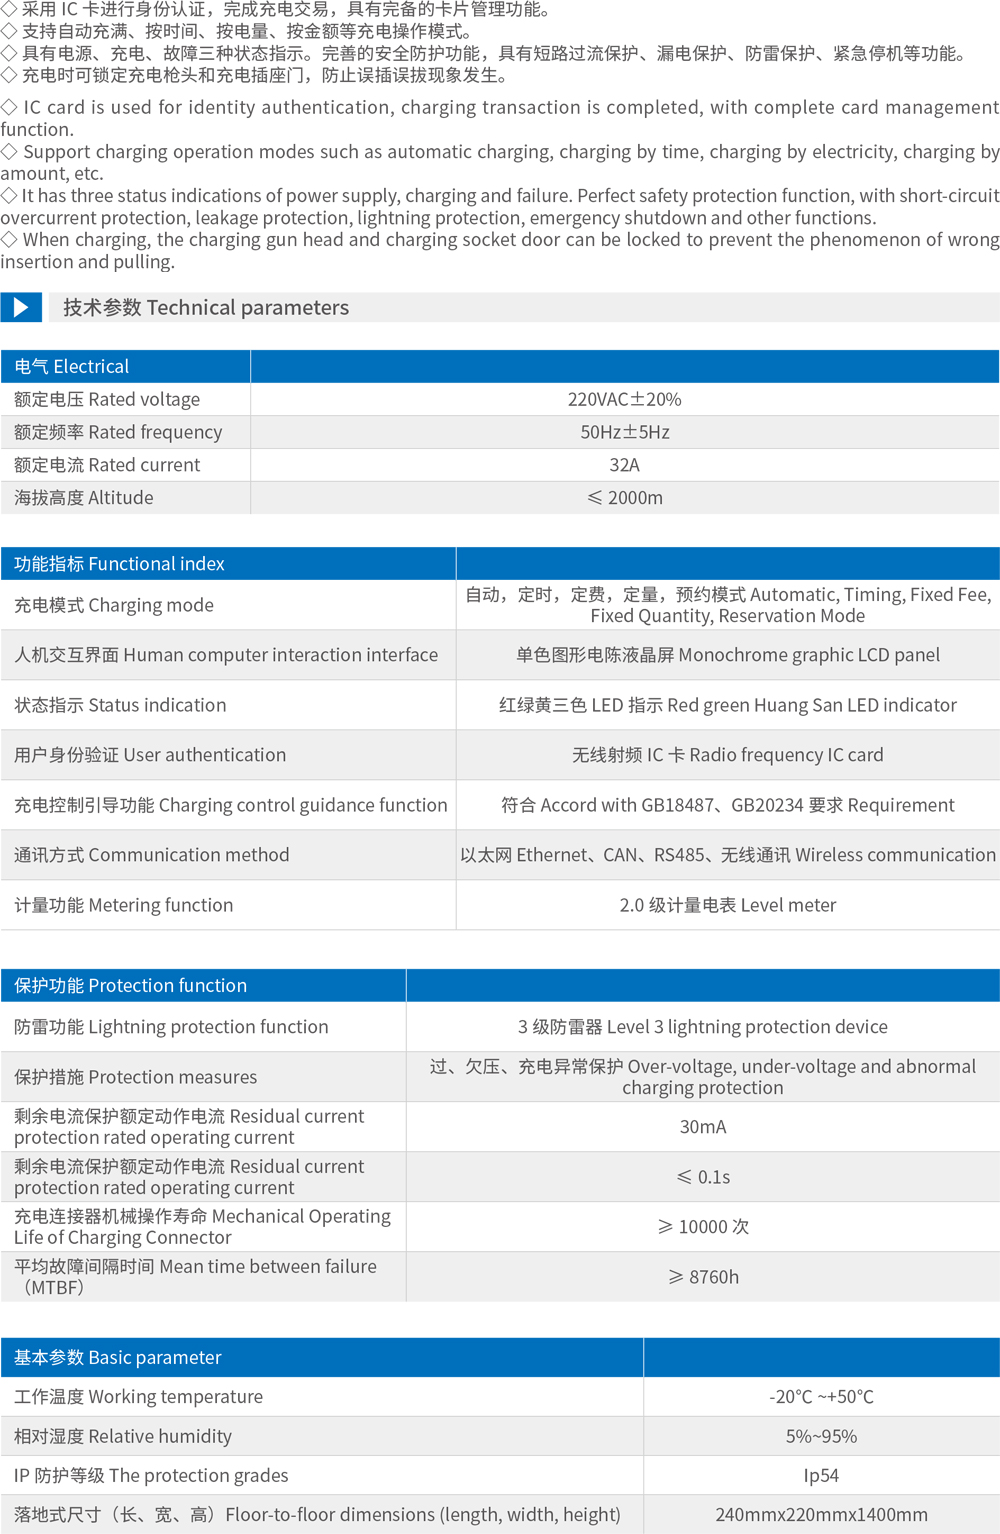Image resolution: width=1000 pixels, height=1534 pixels.
Task: Select the 'Charging mode' row label
Action: pos(114,605)
